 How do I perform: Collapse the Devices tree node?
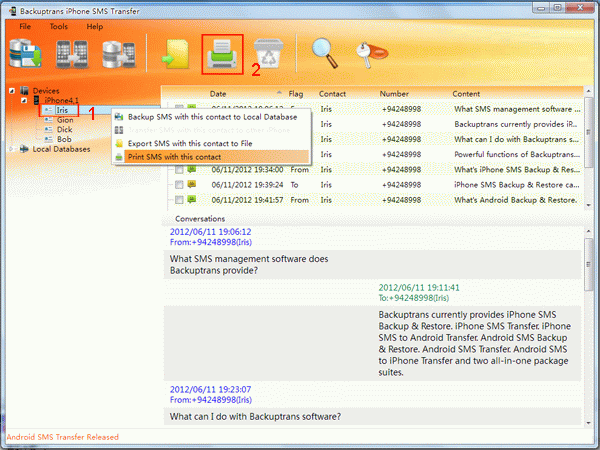pyautogui.click(x=12, y=91)
